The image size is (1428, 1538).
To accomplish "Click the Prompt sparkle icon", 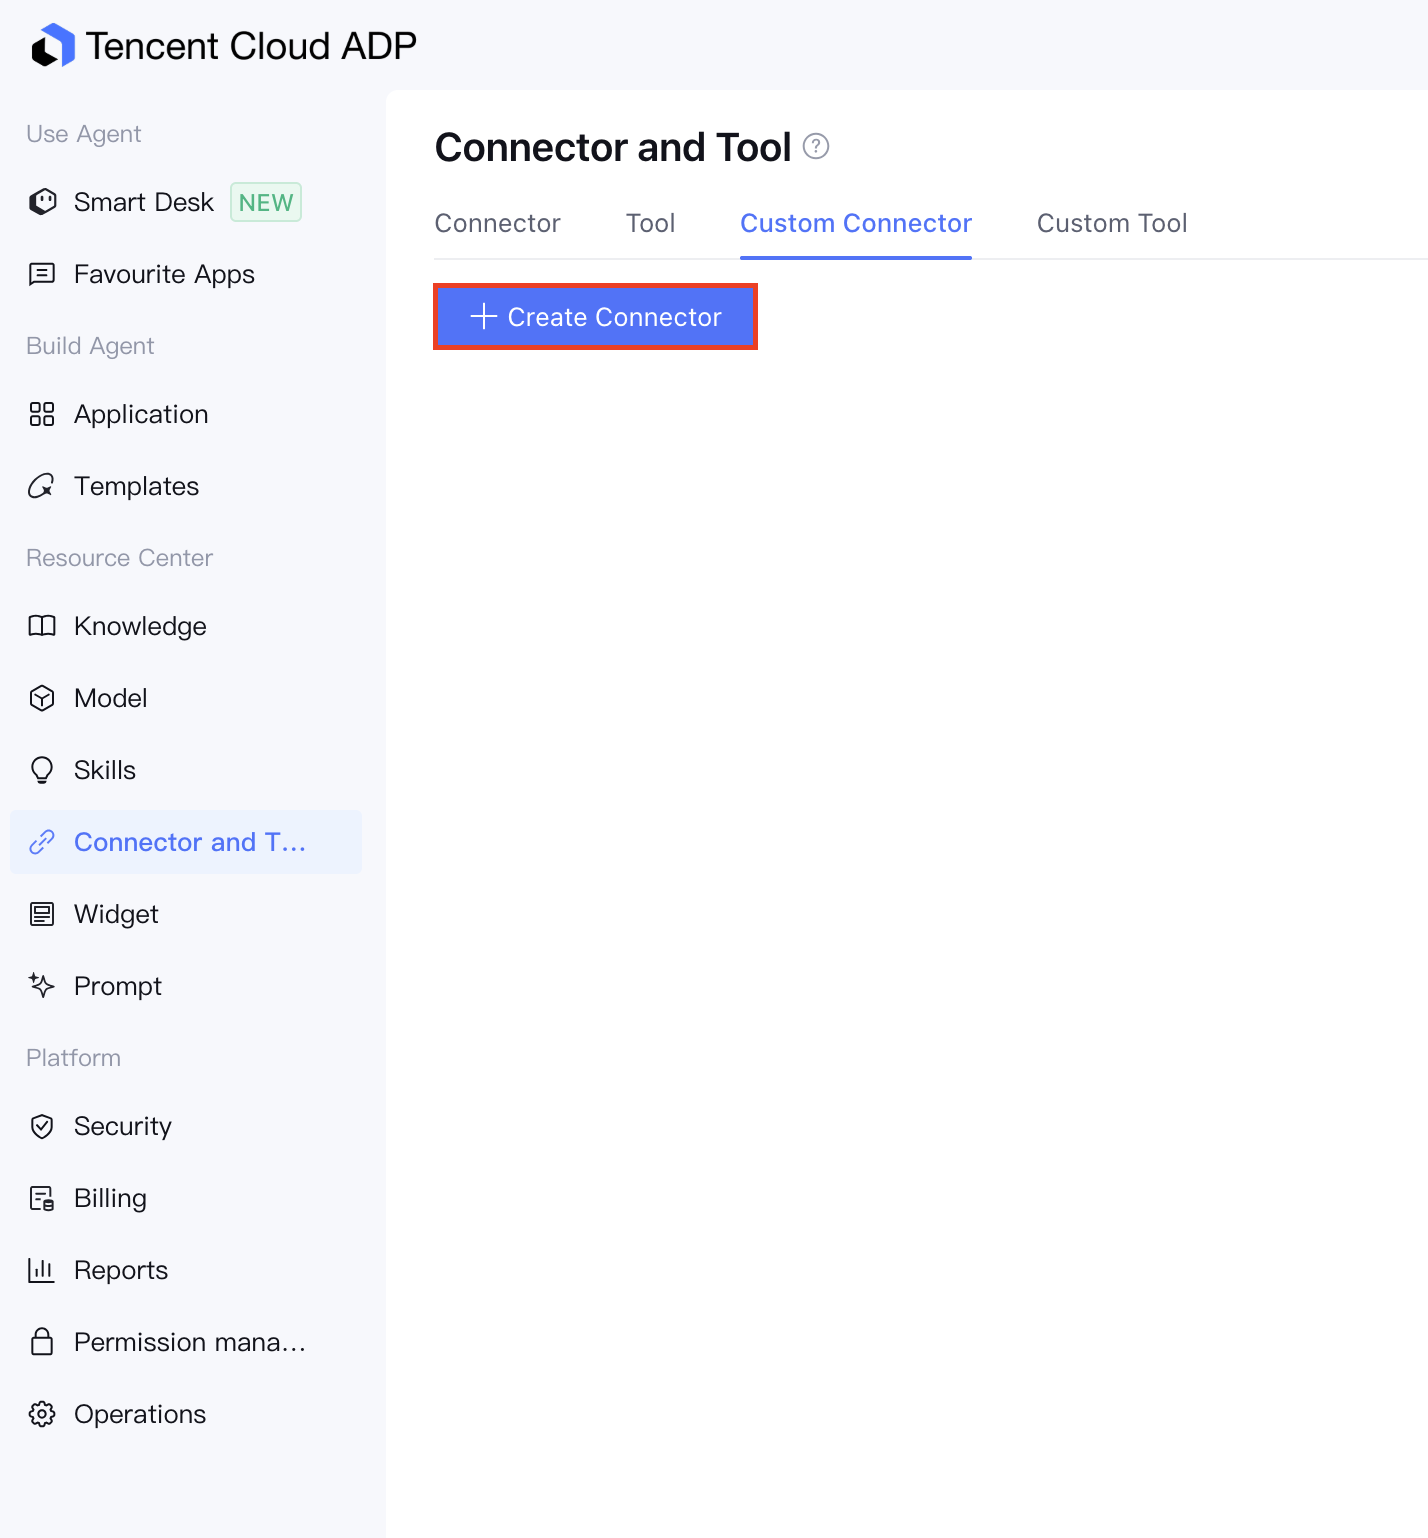I will coord(42,986).
